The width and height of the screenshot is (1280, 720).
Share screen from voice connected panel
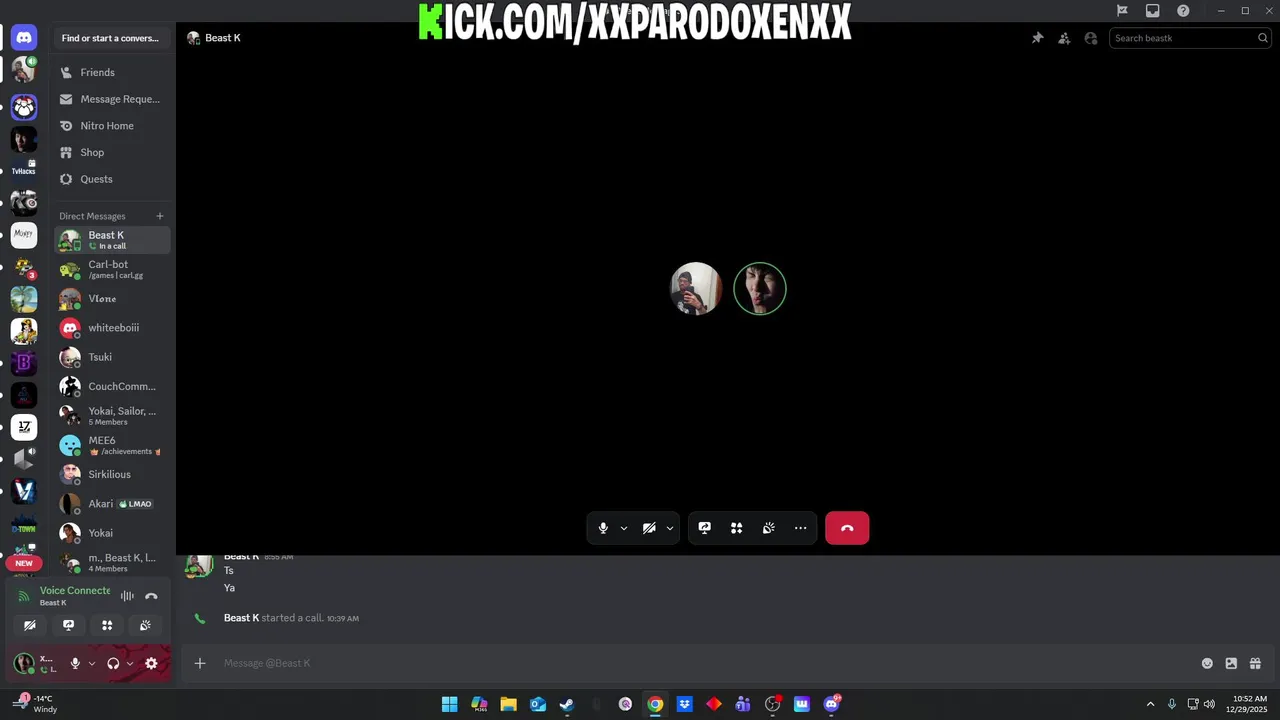[x=68, y=625]
